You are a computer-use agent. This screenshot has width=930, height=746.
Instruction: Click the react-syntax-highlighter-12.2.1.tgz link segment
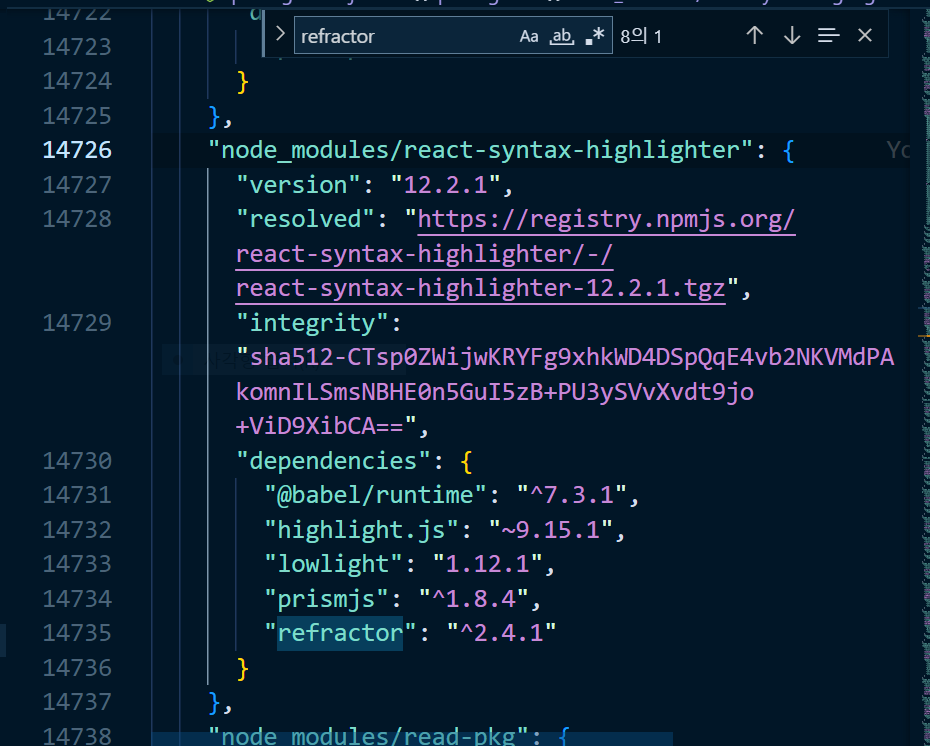point(480,289)
